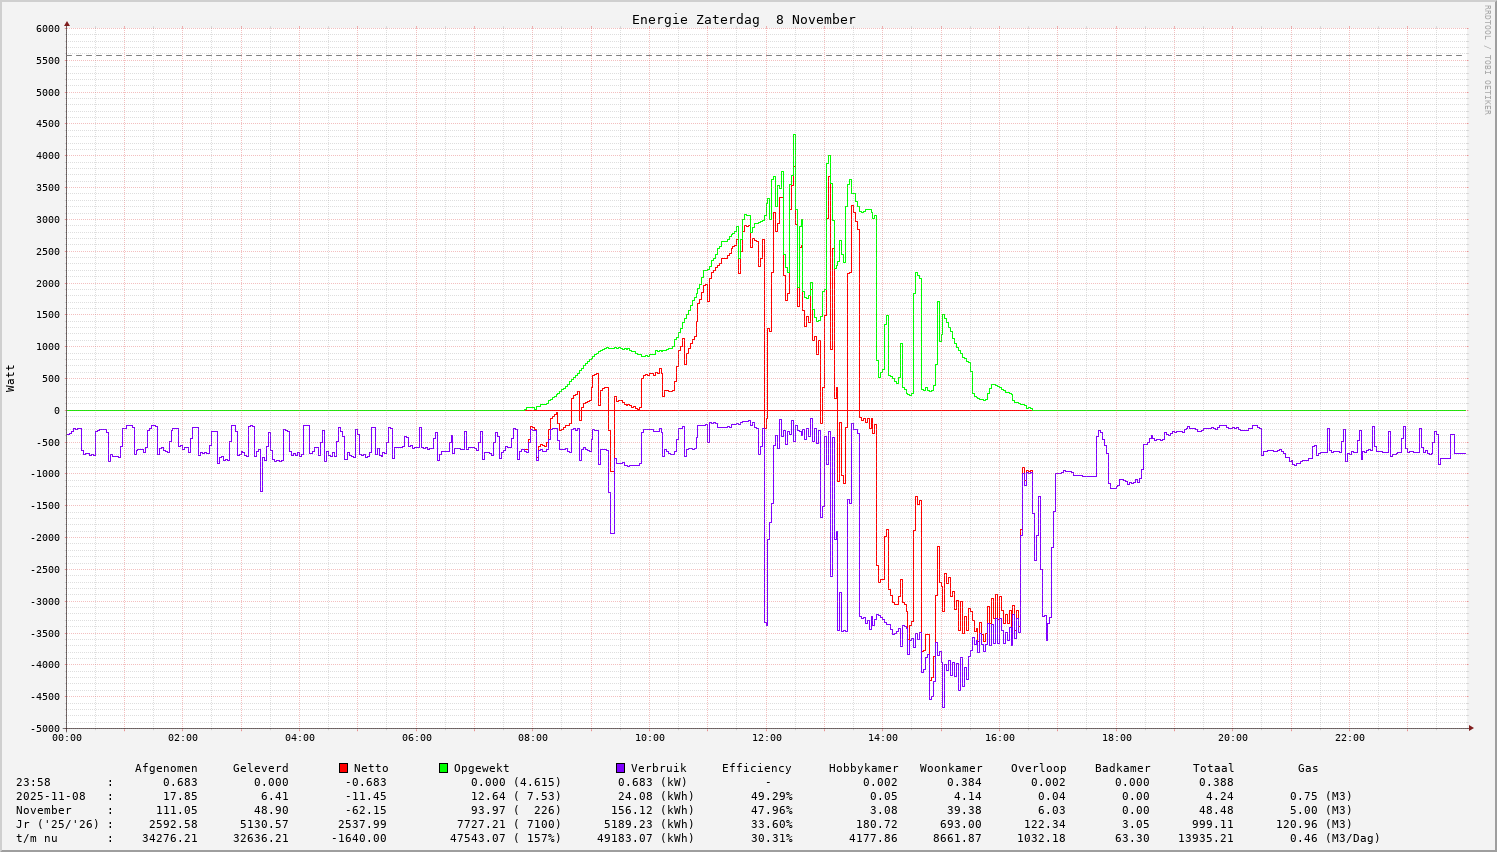Image resolution: width=1497 pixels, height=852 pixels.
Task: Click the 12:00 time axis label
Action: click(766, 738)
